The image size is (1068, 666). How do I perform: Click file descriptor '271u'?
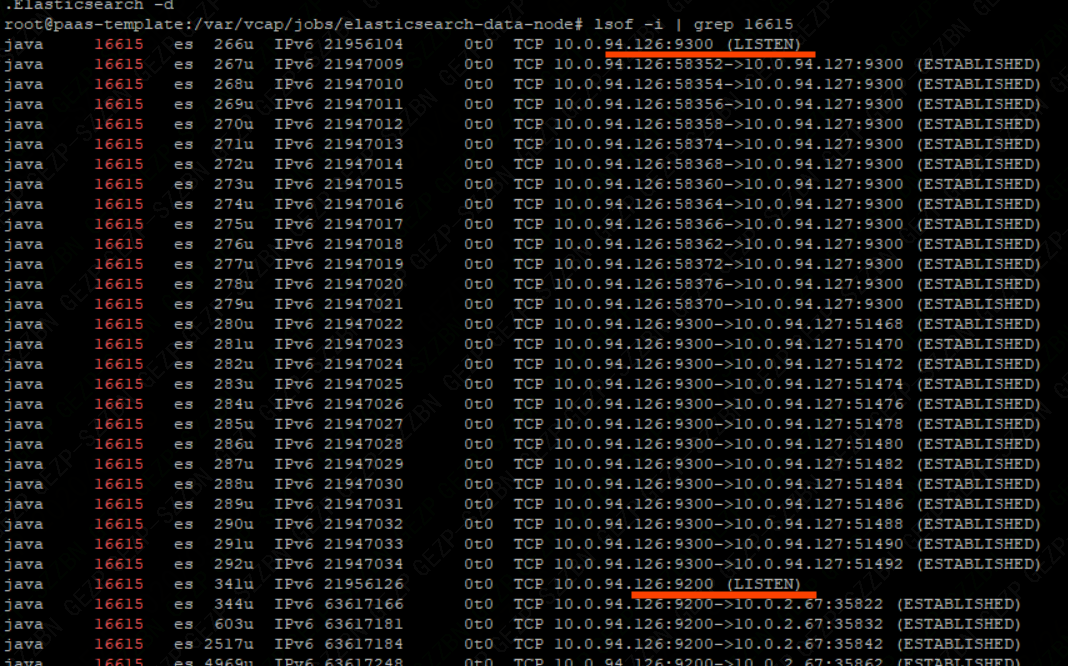click(234, 144)
